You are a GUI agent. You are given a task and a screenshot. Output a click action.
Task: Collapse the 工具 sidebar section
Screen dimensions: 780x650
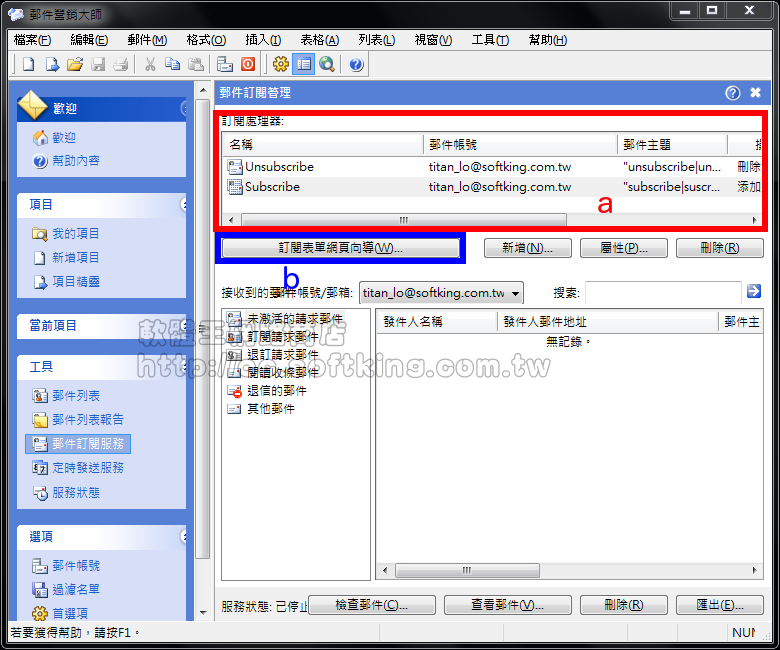184,367
